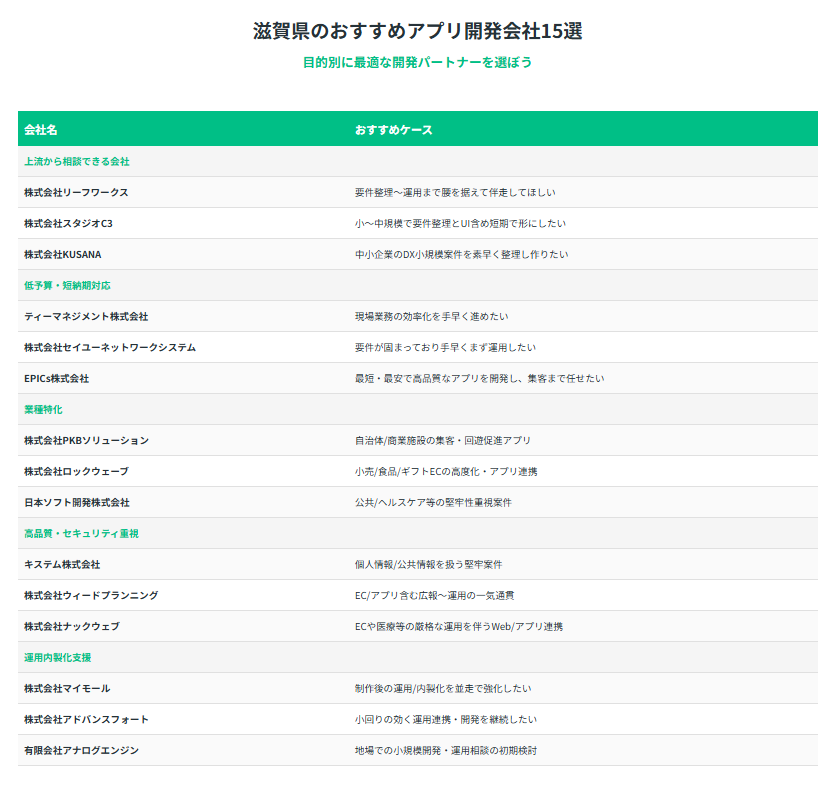Click the 会社名 column header

41,130
